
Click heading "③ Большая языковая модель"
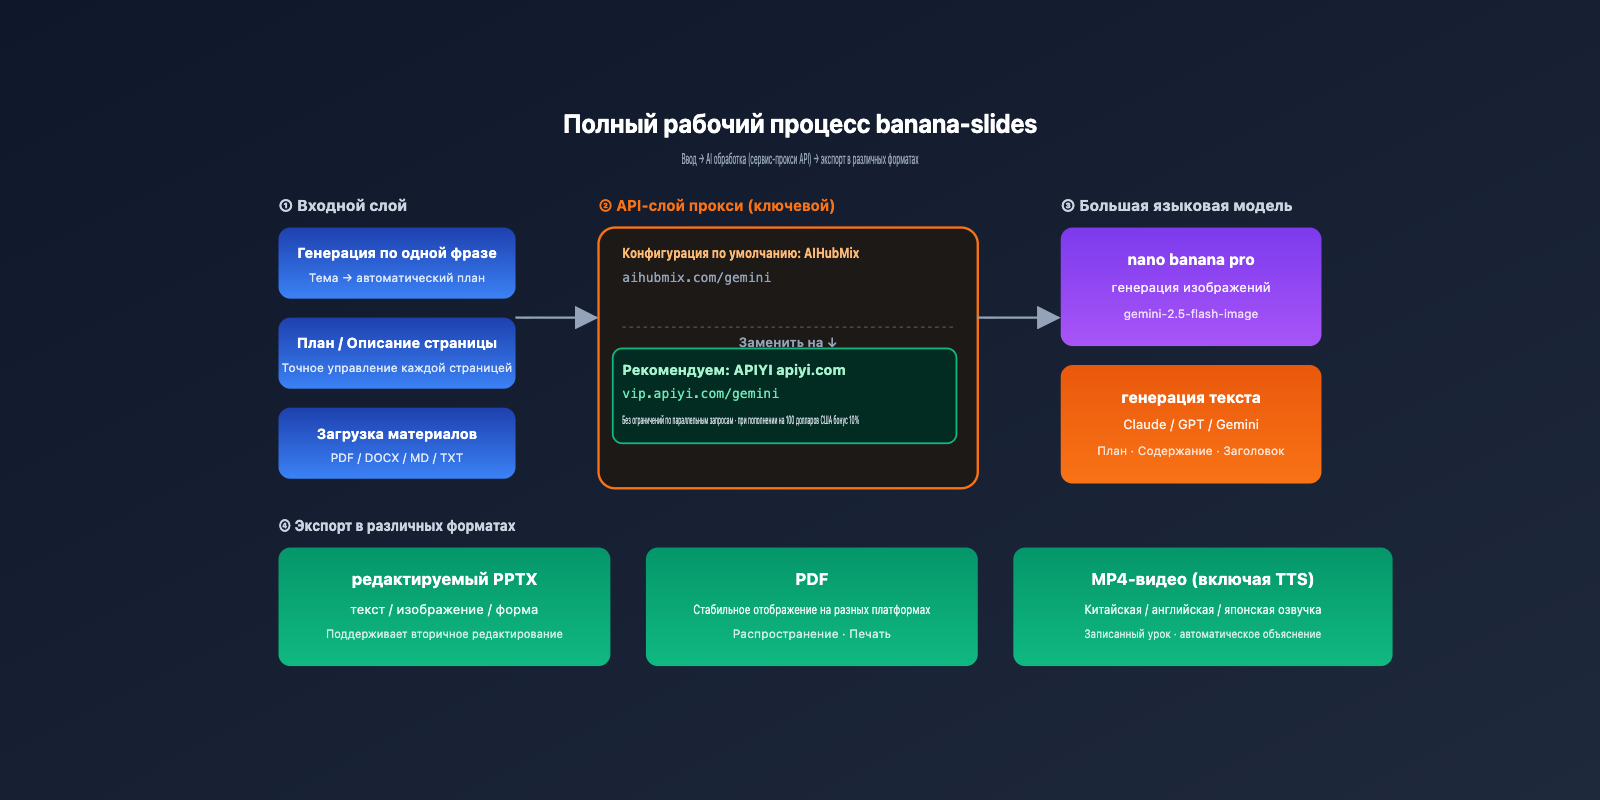(1177, 206)
